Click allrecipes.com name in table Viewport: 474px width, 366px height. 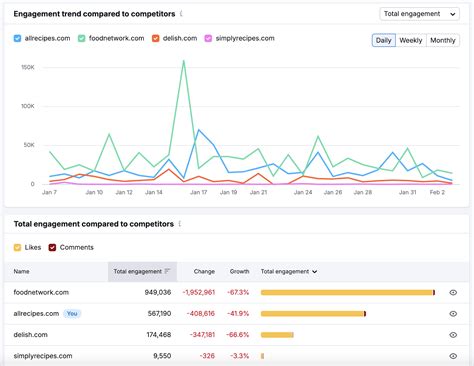point(36,314)
